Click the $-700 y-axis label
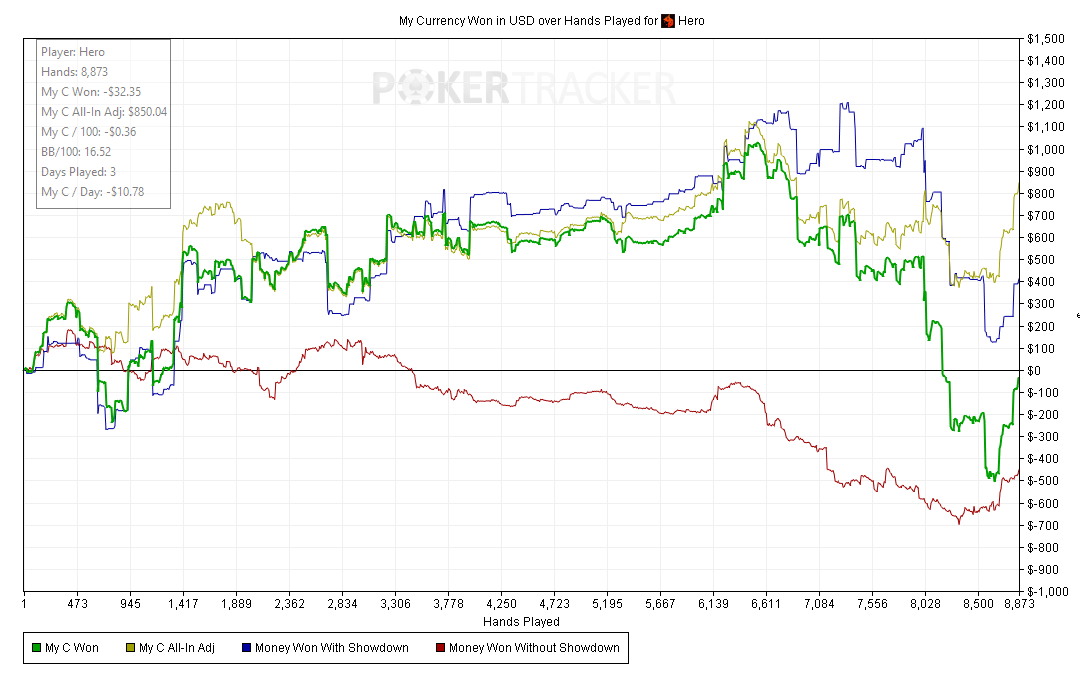 coord(1043,526)
